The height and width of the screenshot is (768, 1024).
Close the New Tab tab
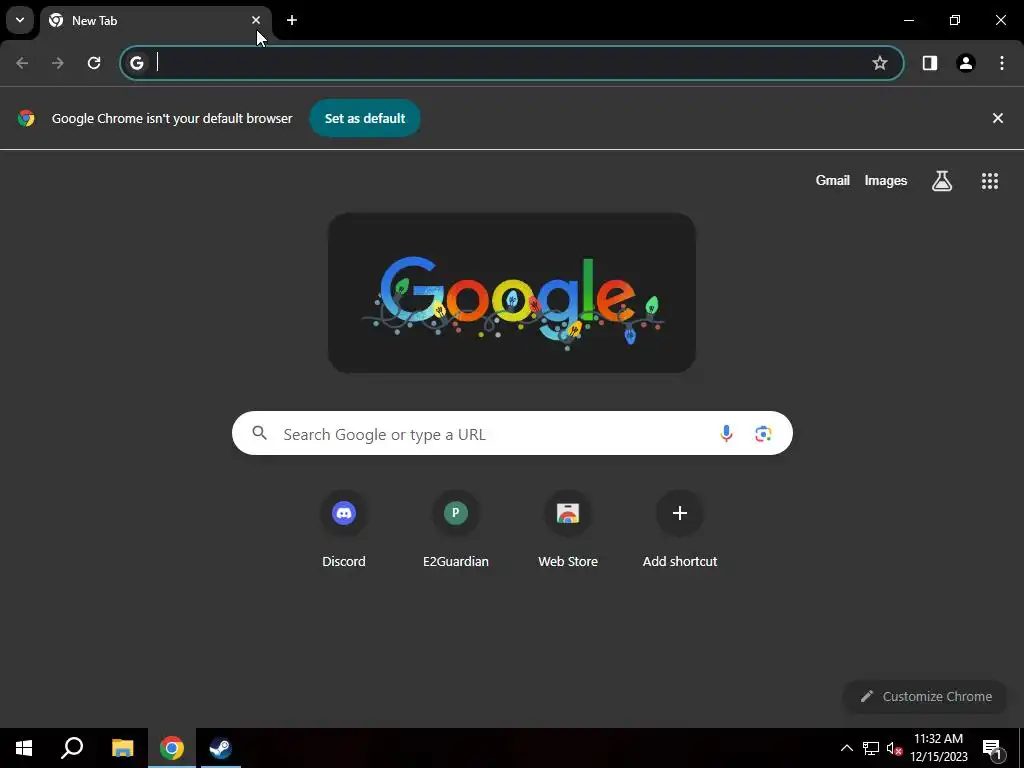[x=256, y=20]
